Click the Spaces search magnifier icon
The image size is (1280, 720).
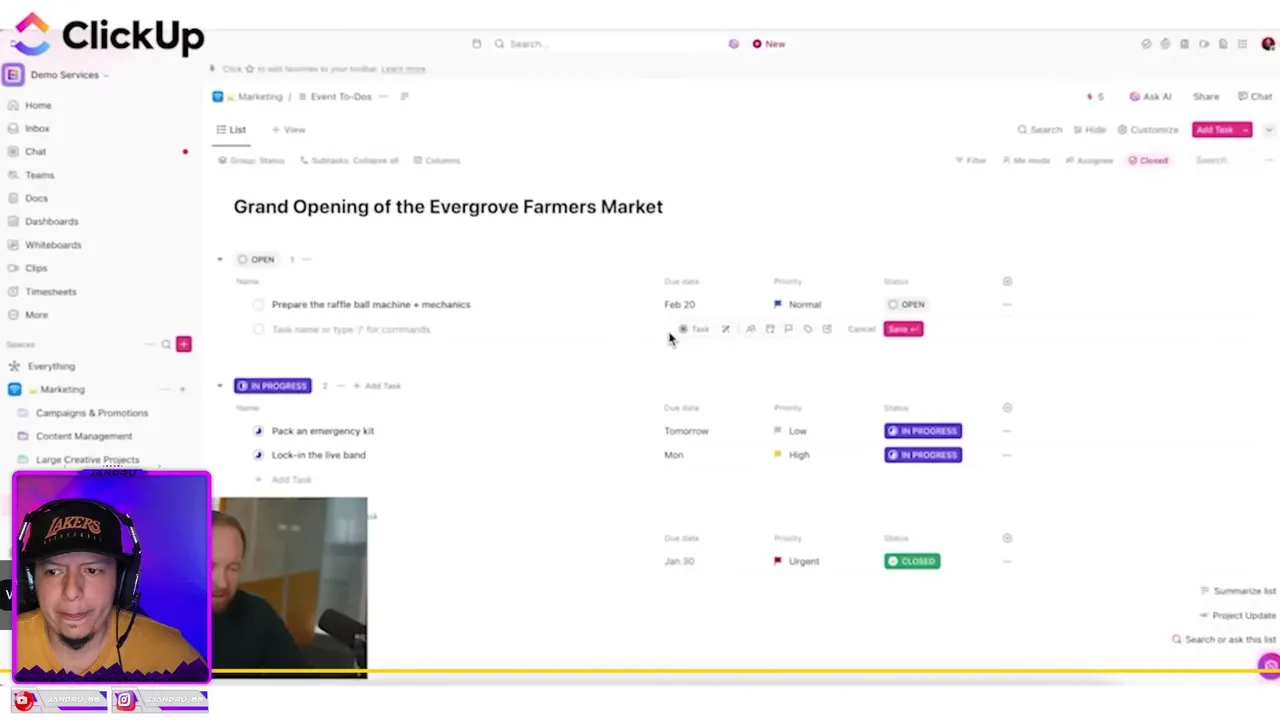coord(166,344)
